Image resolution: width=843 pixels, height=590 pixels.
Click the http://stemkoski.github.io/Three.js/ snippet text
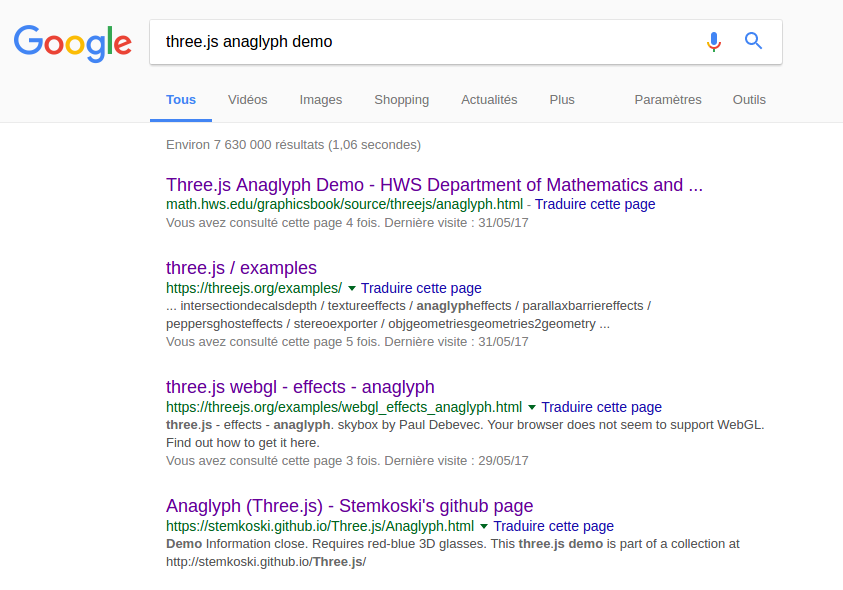pyautogui.click(x=266, y=562)
